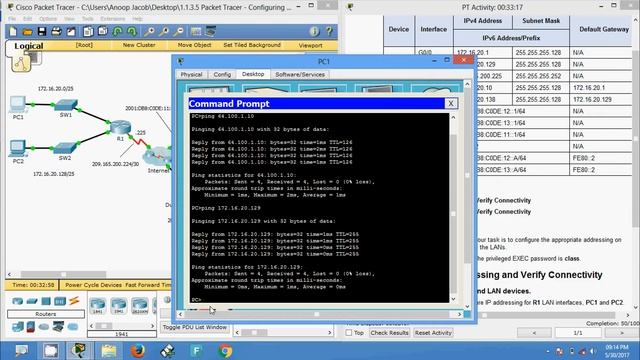Click the [Root] navigation label

(x=84, y=45)
